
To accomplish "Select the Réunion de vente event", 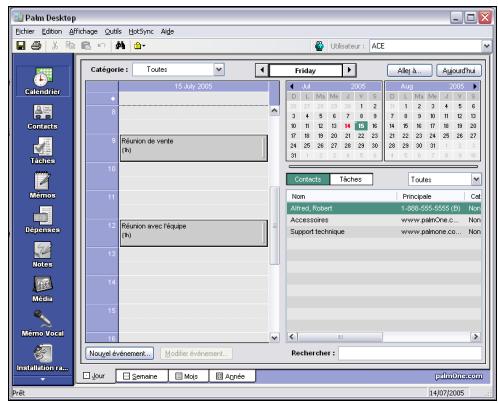I will 194,148.
